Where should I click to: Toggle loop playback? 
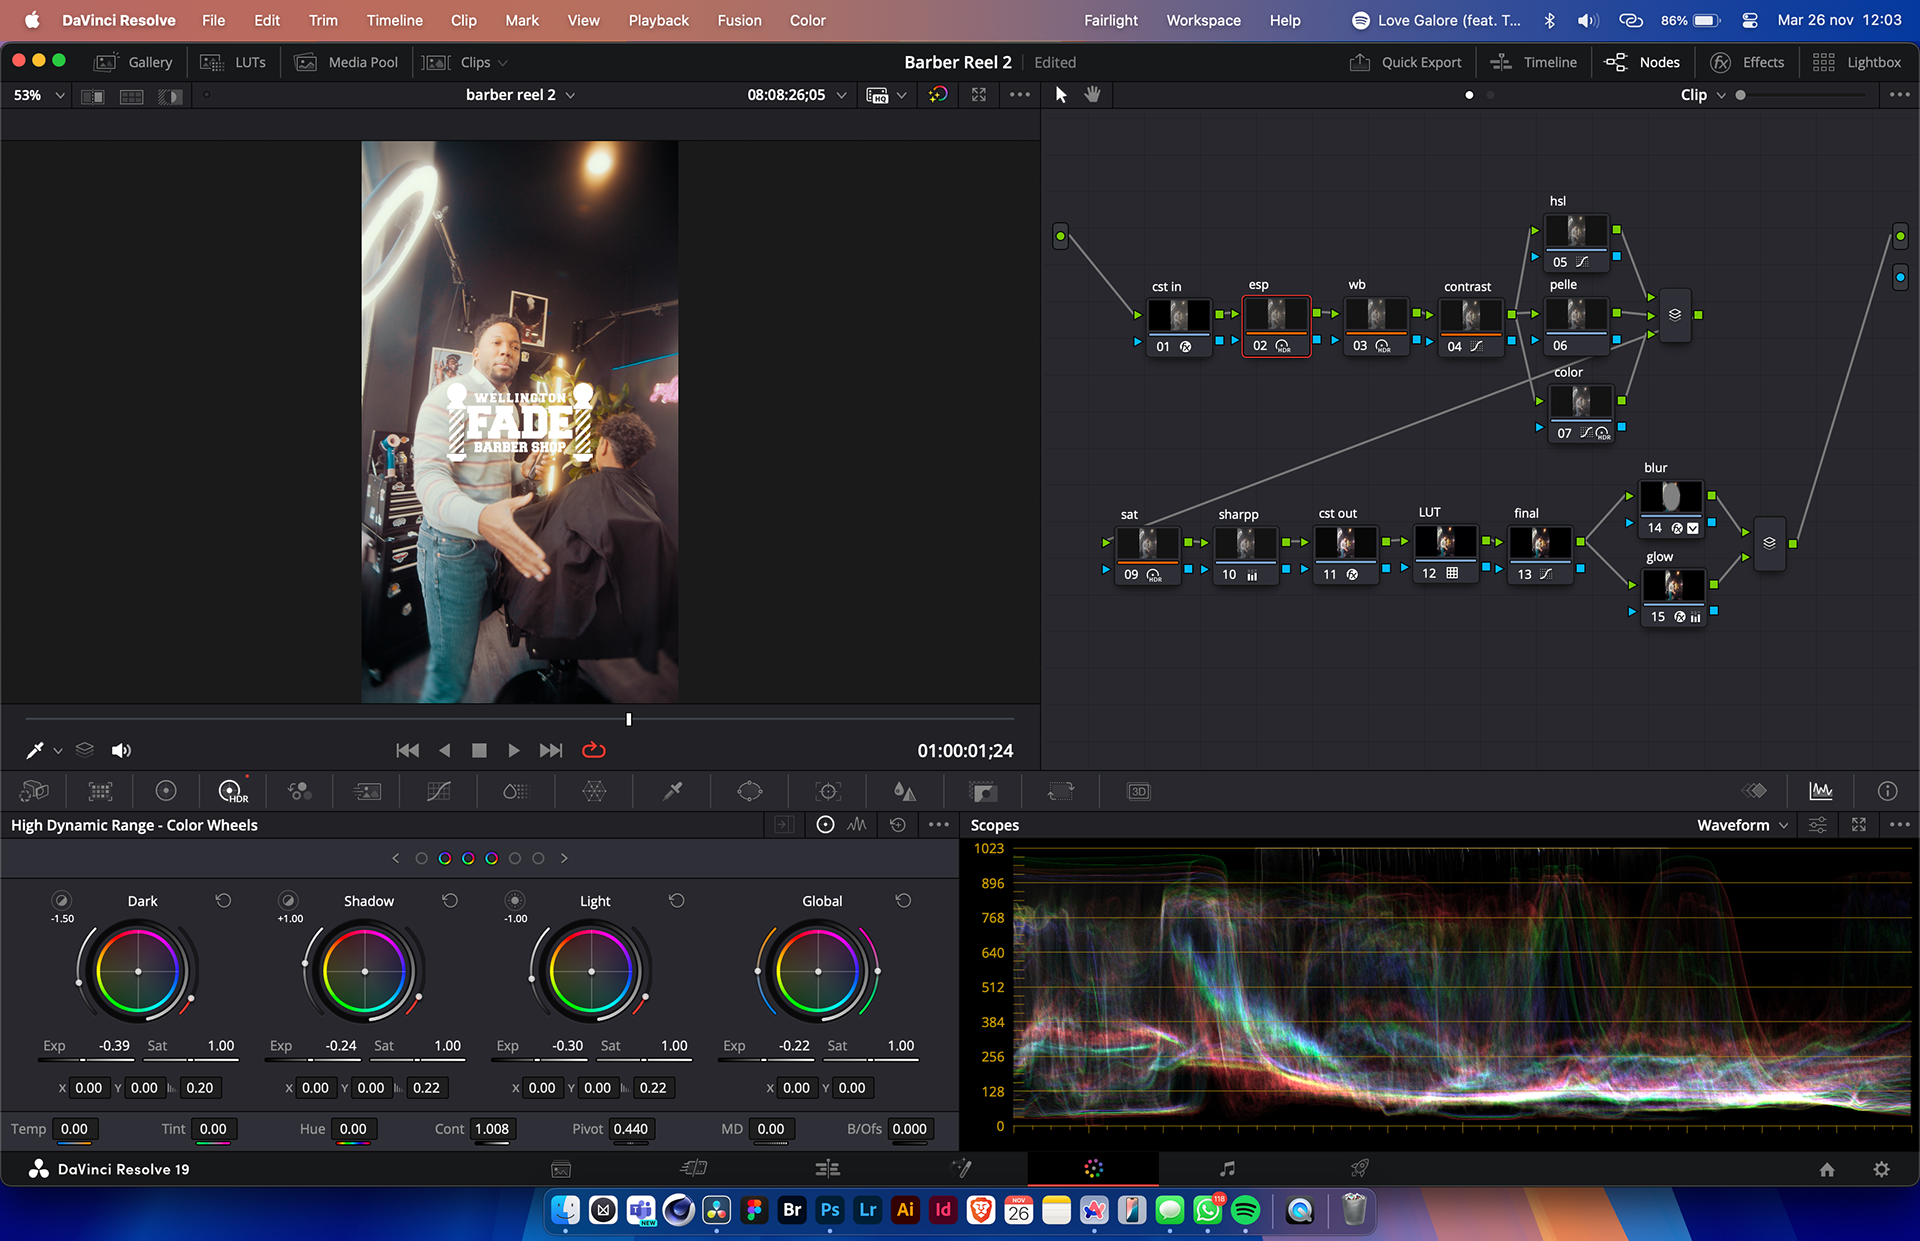594,750
